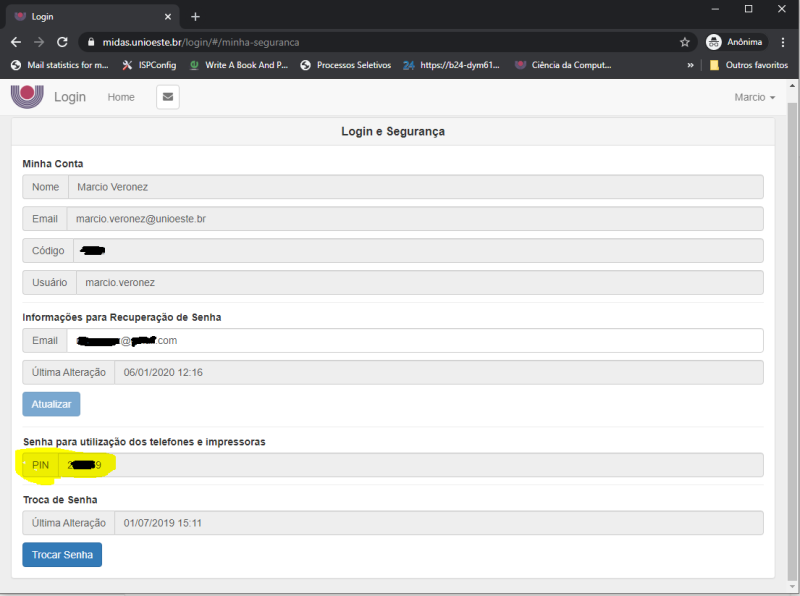Open a new tab with the plus icon
The width and height of the screenshot is (800, 596).
point(195,17)
